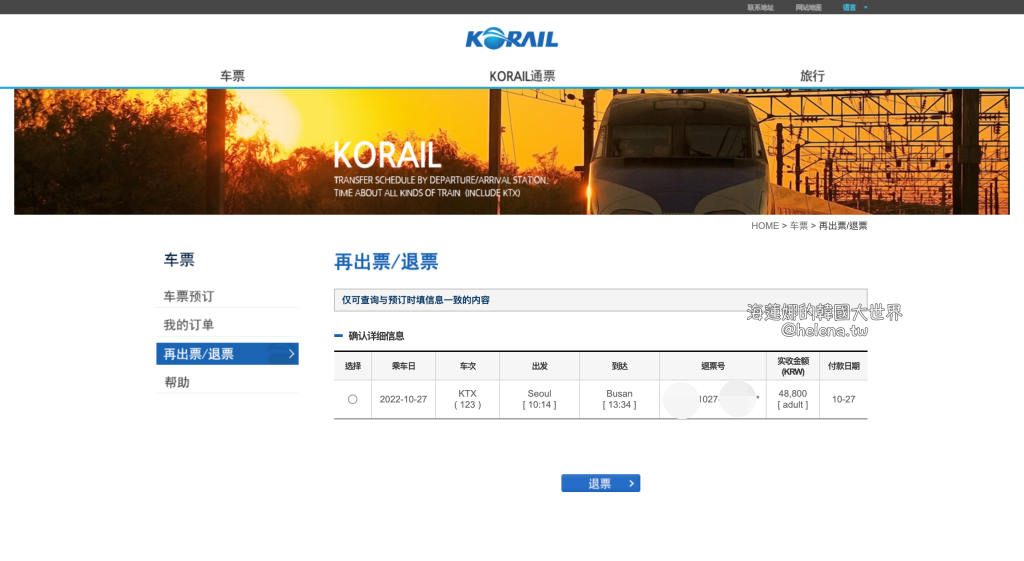The image size is (1024, 561).
Task: Click the chevron on 再出票/退票 sidebar item
Action: 291,354
